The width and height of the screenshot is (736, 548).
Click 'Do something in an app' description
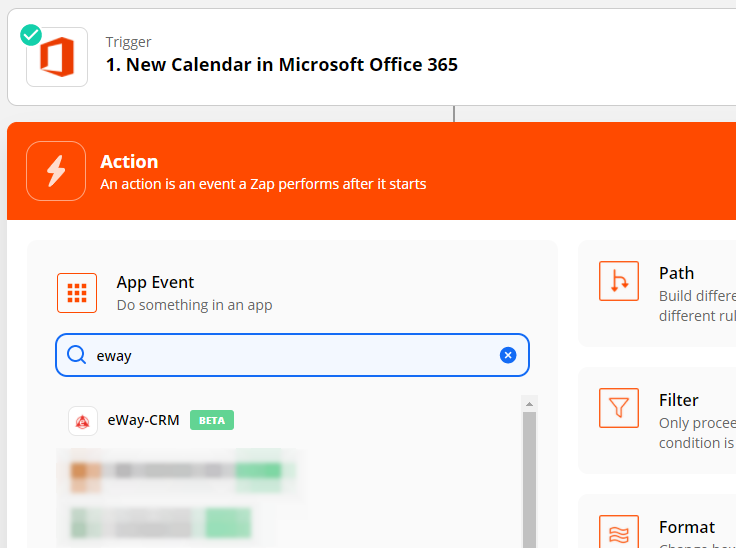194,305
